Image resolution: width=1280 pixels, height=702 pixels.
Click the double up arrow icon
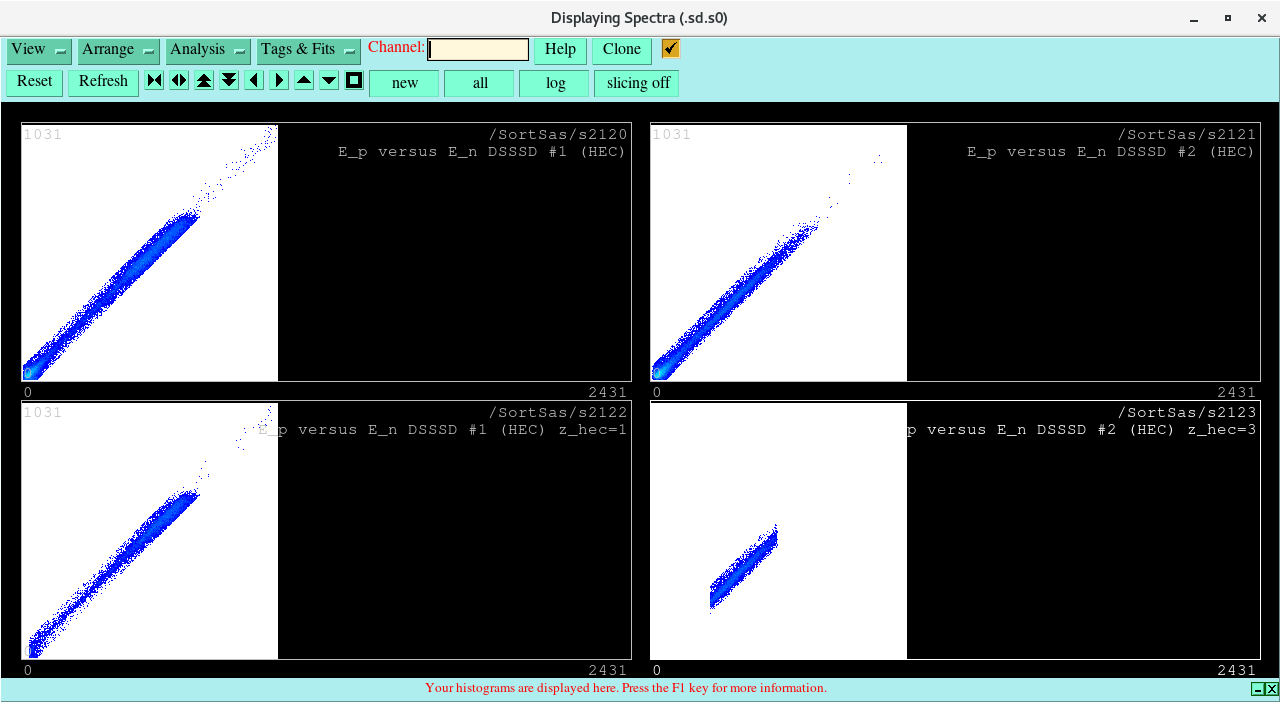coord(204,81)
